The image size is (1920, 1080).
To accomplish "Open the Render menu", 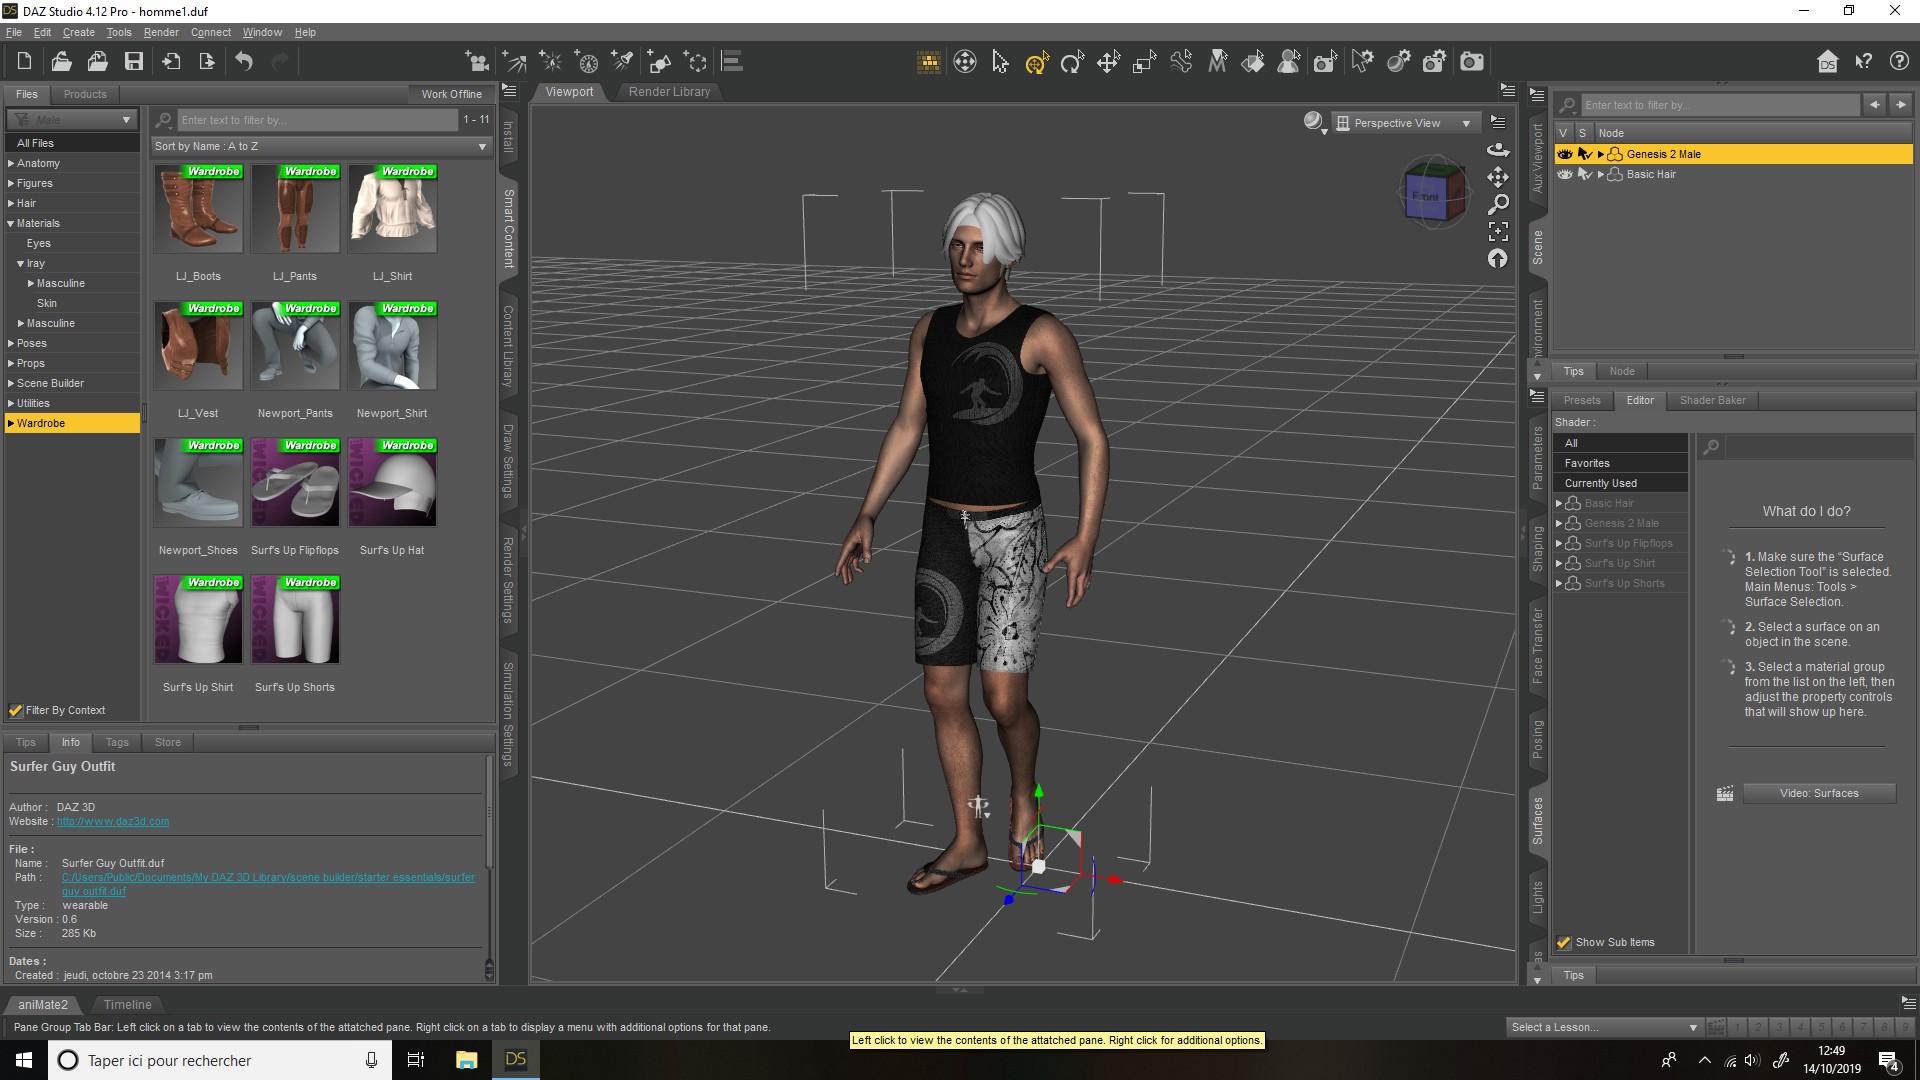I will pyautogui.click(x=161, y=32).
